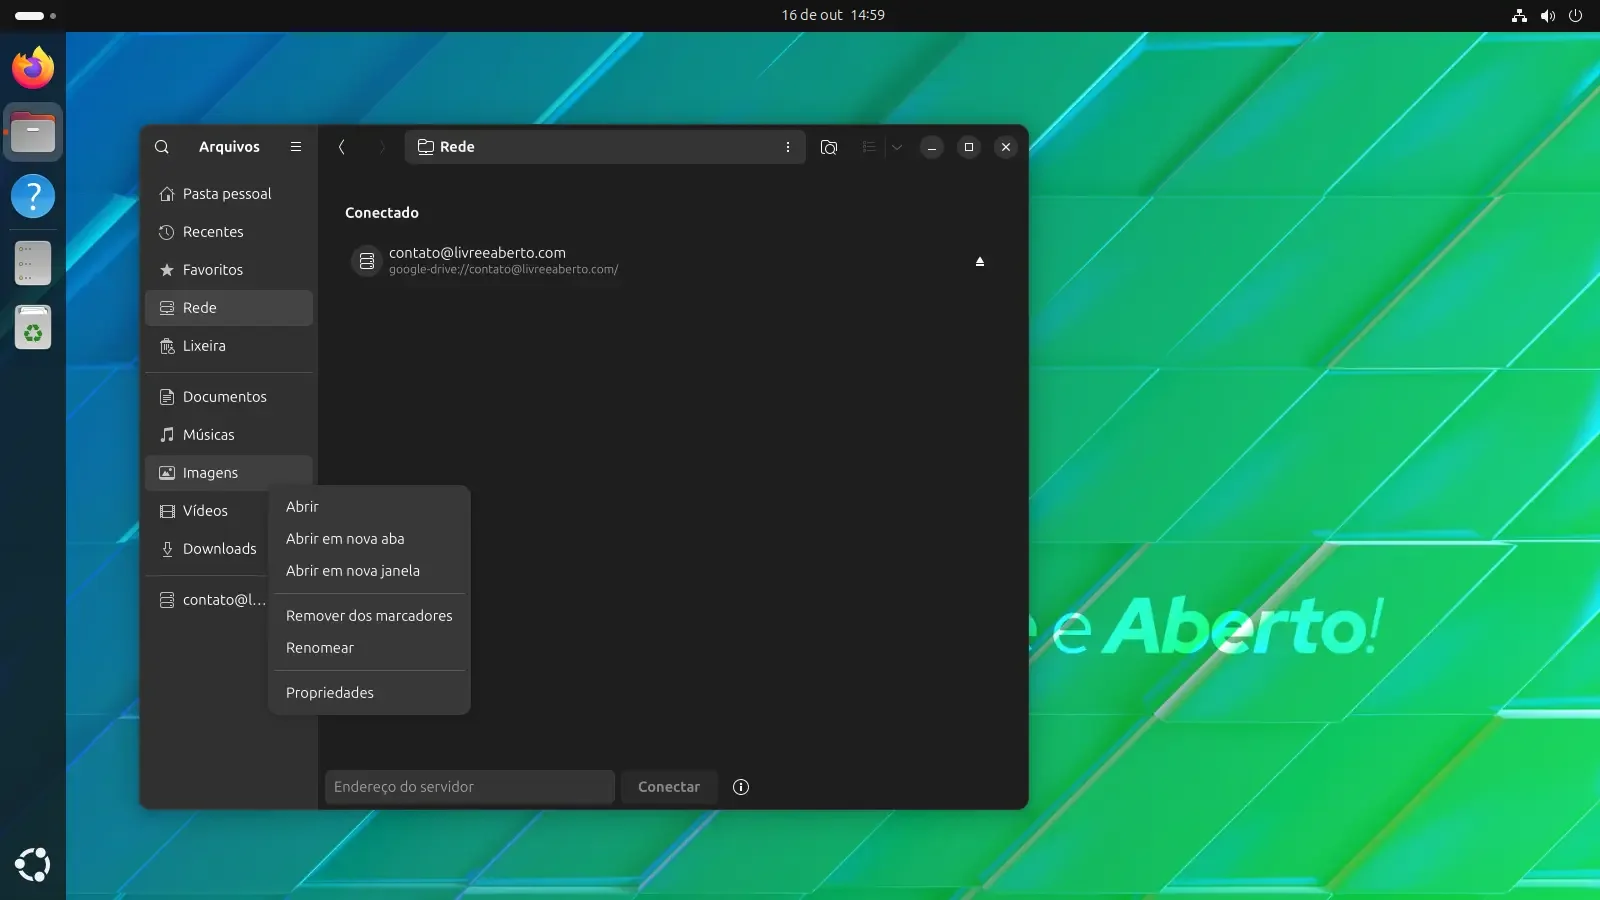The width and height of the screenshot is (1600, 900).
Task: Focus the Endereço do servidor field
Action: click(469, 787)
